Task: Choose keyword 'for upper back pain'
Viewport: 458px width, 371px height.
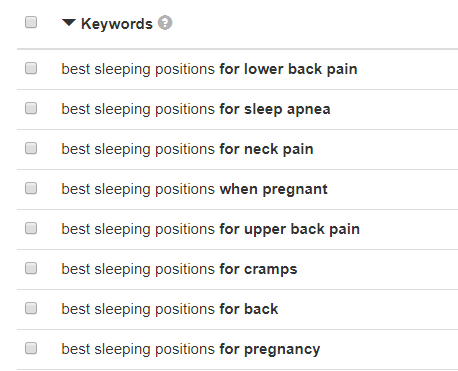Action: [290, 229]
